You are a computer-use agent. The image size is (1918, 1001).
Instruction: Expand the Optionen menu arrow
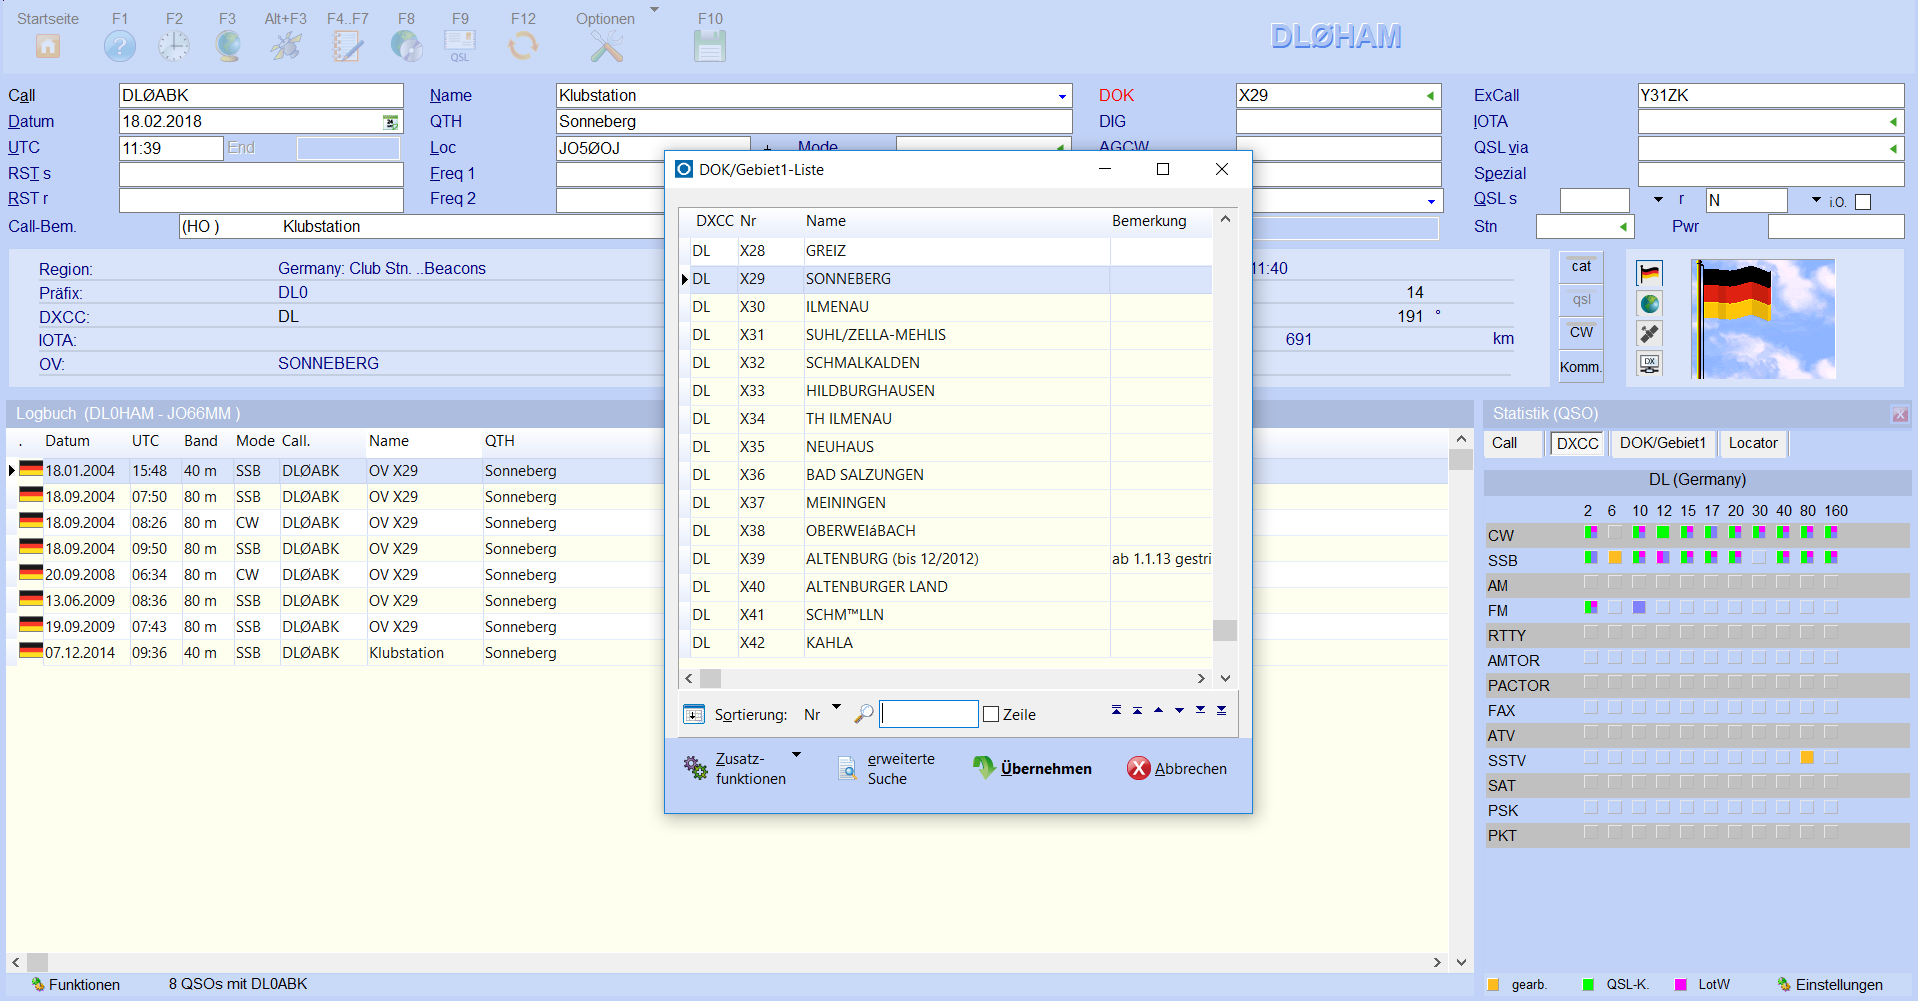[x=654, y=10]
